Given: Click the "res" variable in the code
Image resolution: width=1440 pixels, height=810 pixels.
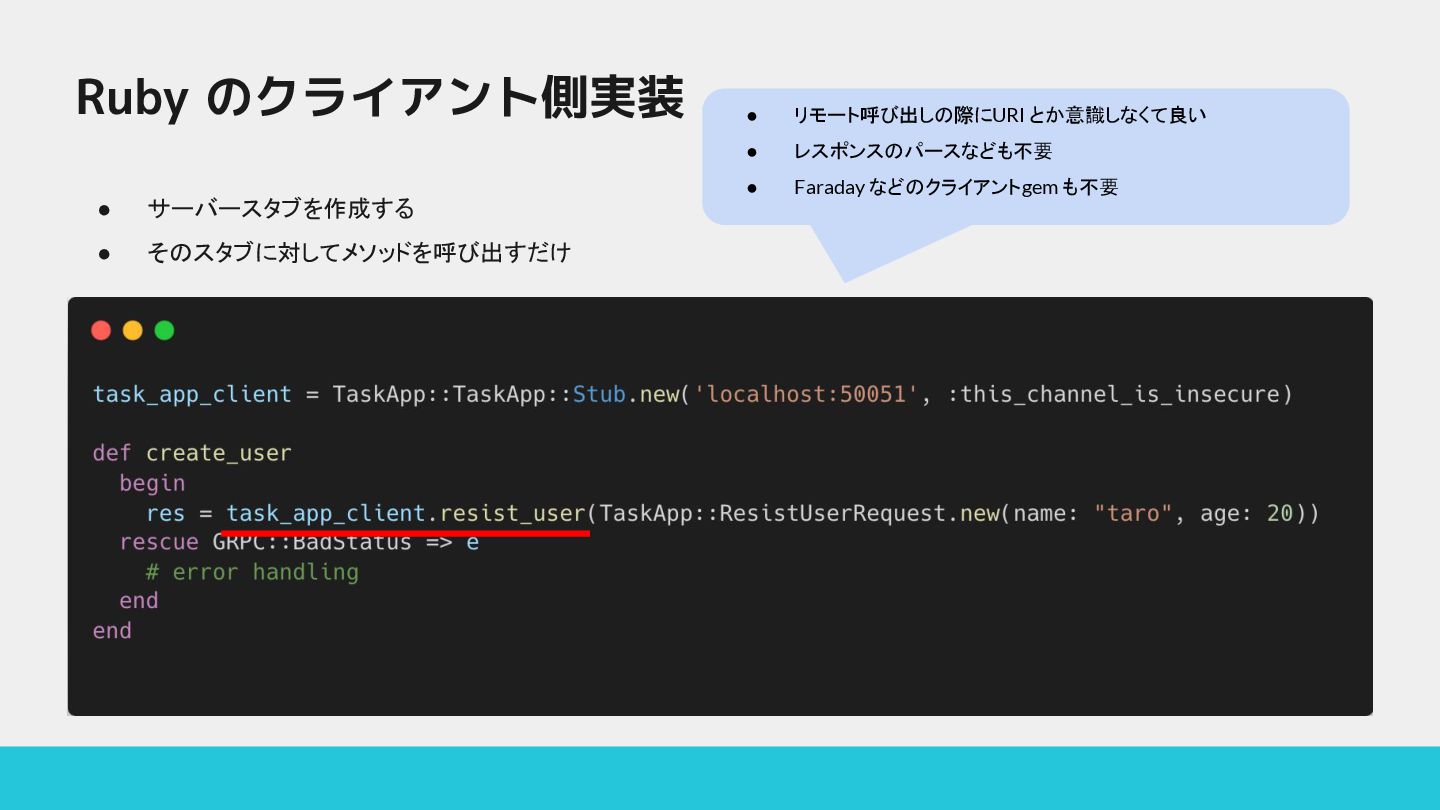Looking at the screenshot, I should pyautogui.click(x=165, y=514).
